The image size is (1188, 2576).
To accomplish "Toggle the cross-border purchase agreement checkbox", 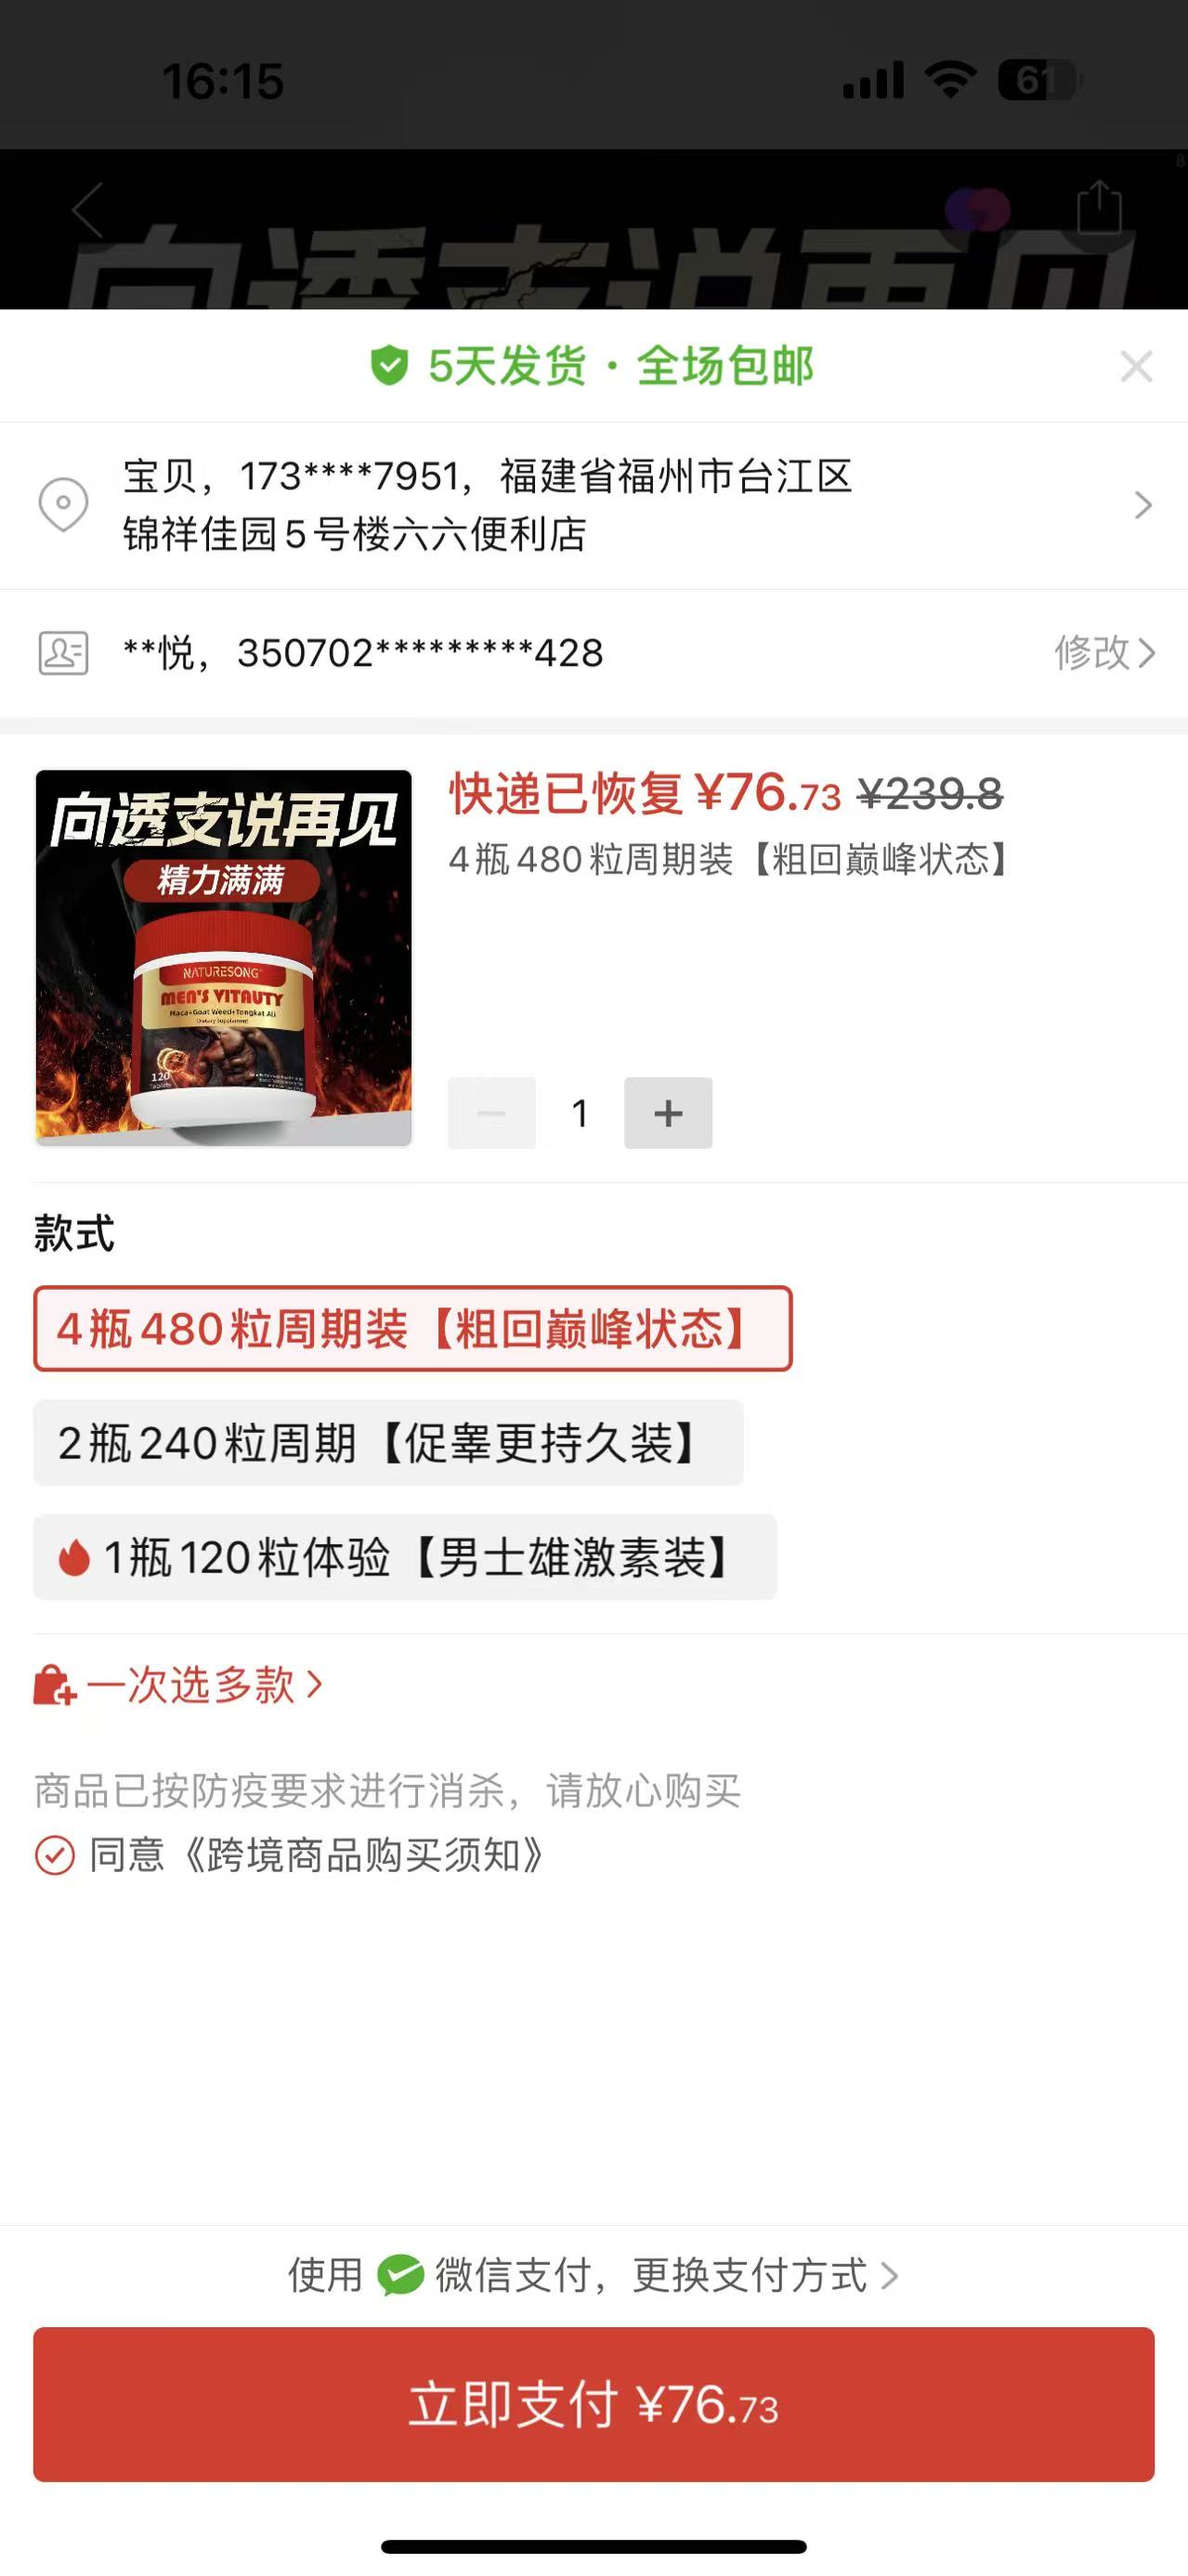I will 54,1855.
